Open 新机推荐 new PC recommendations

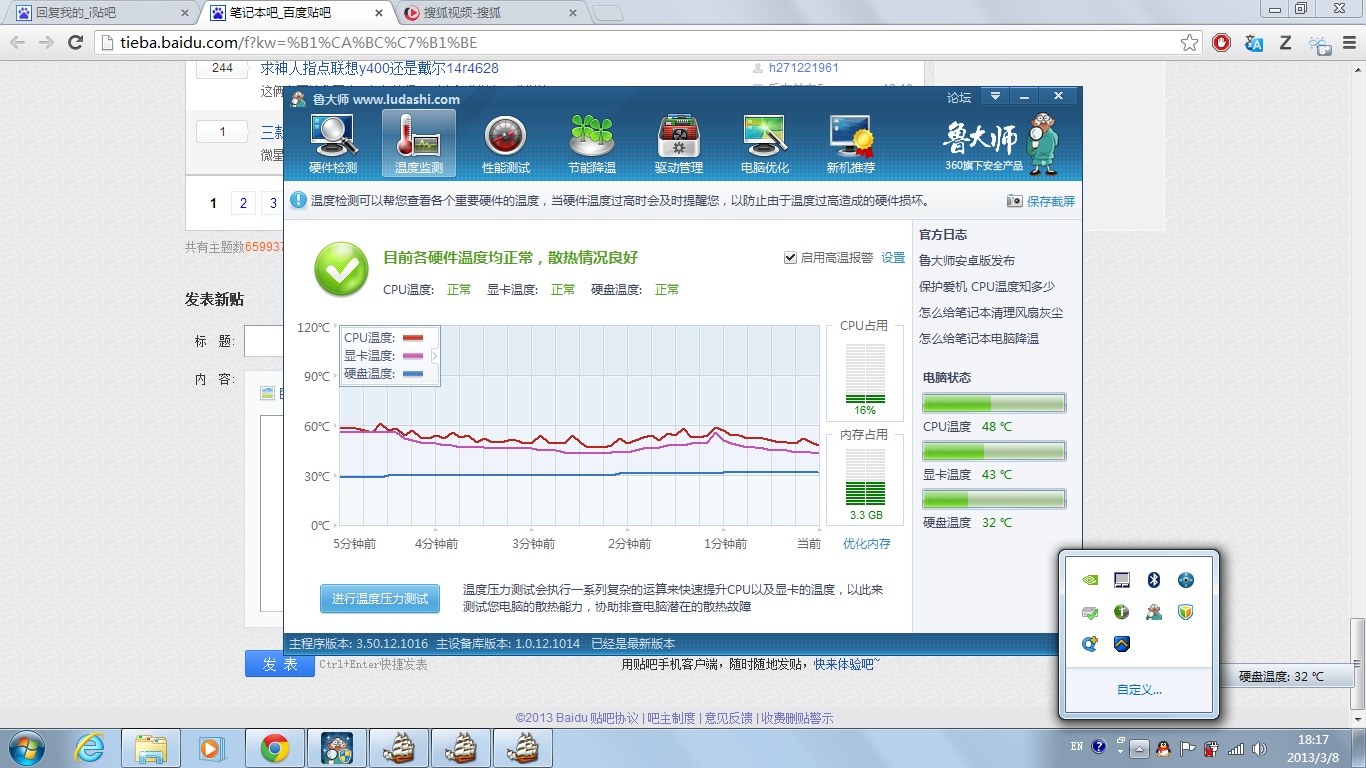pos(851,143)
